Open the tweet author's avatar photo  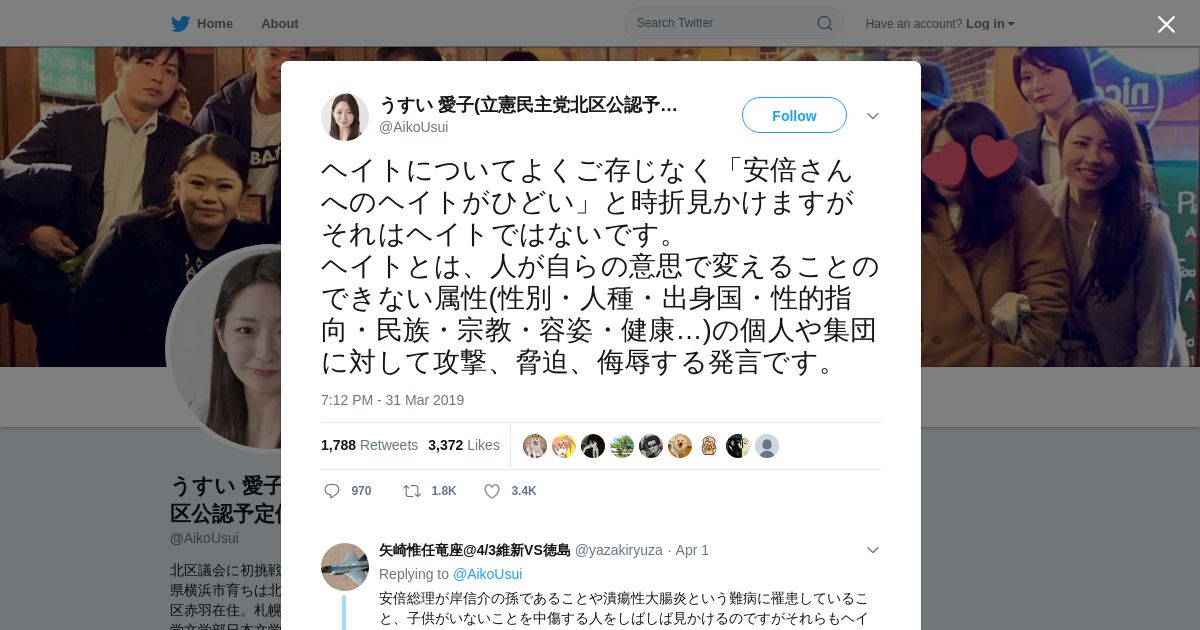click(345, 116)
